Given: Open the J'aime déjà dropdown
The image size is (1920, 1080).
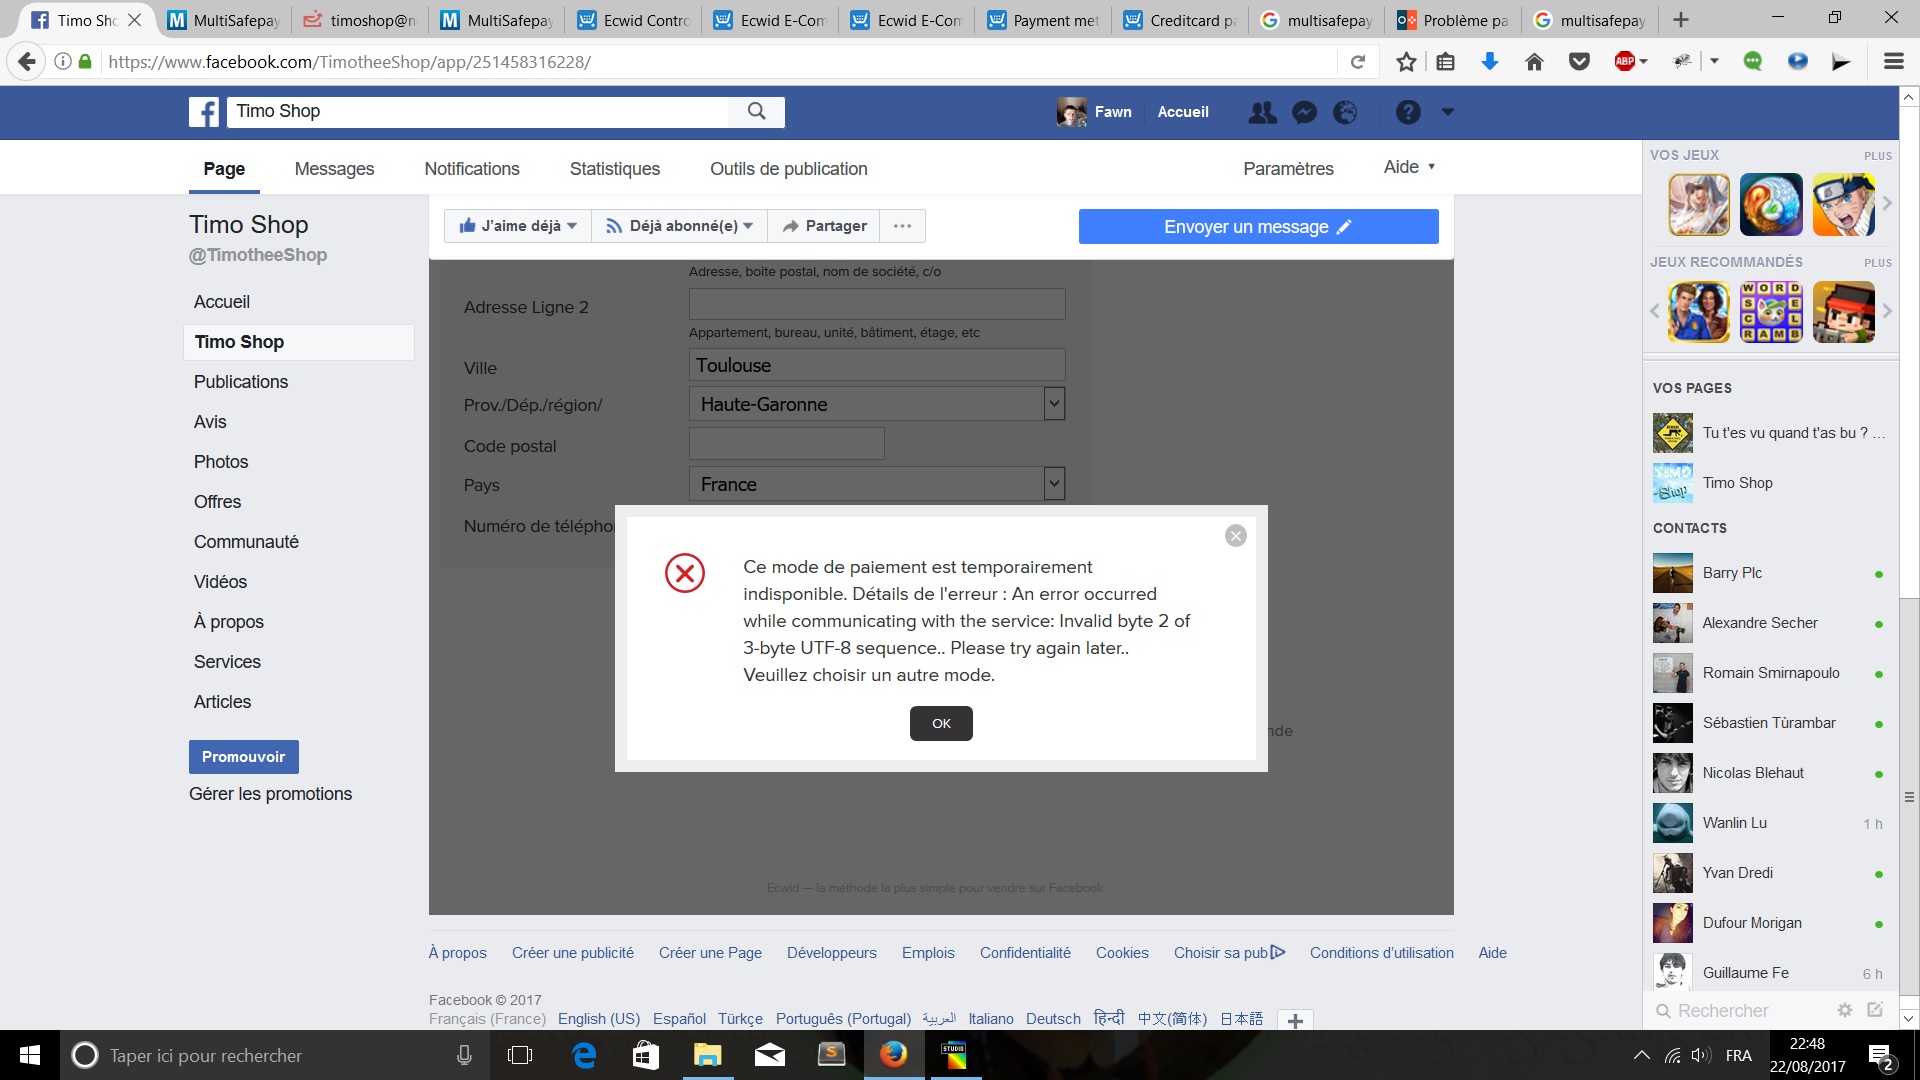Looking at the screenshot, I should pyautogui.click(x=518, y=226).
